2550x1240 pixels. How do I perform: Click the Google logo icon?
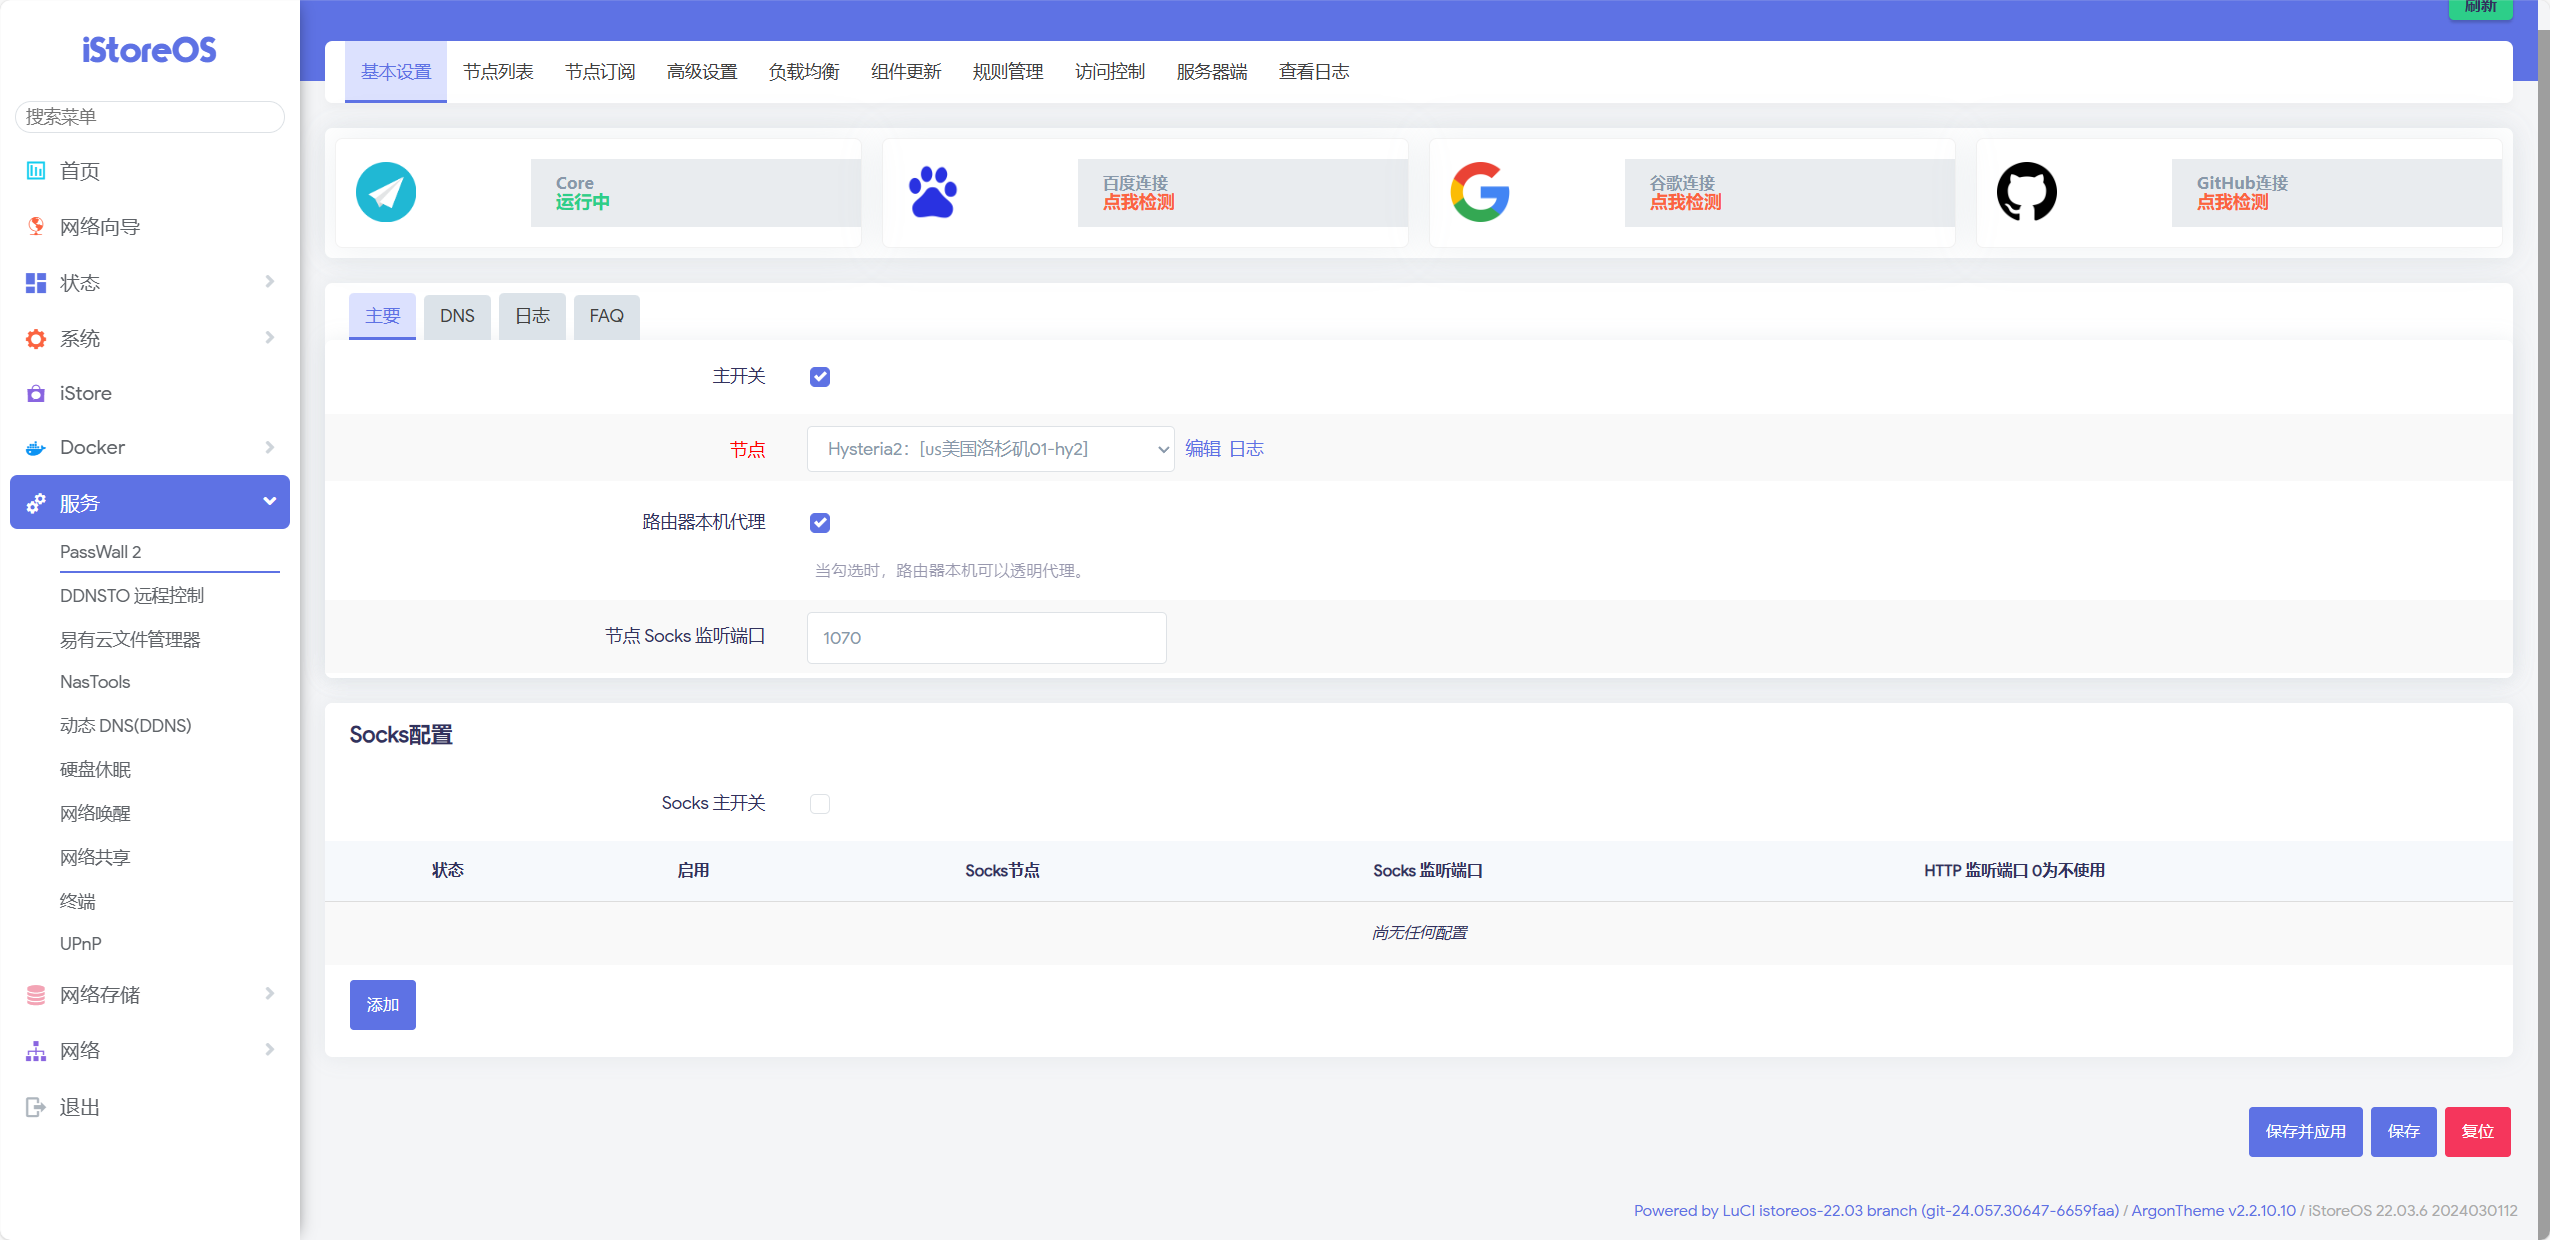point(1480,192)
